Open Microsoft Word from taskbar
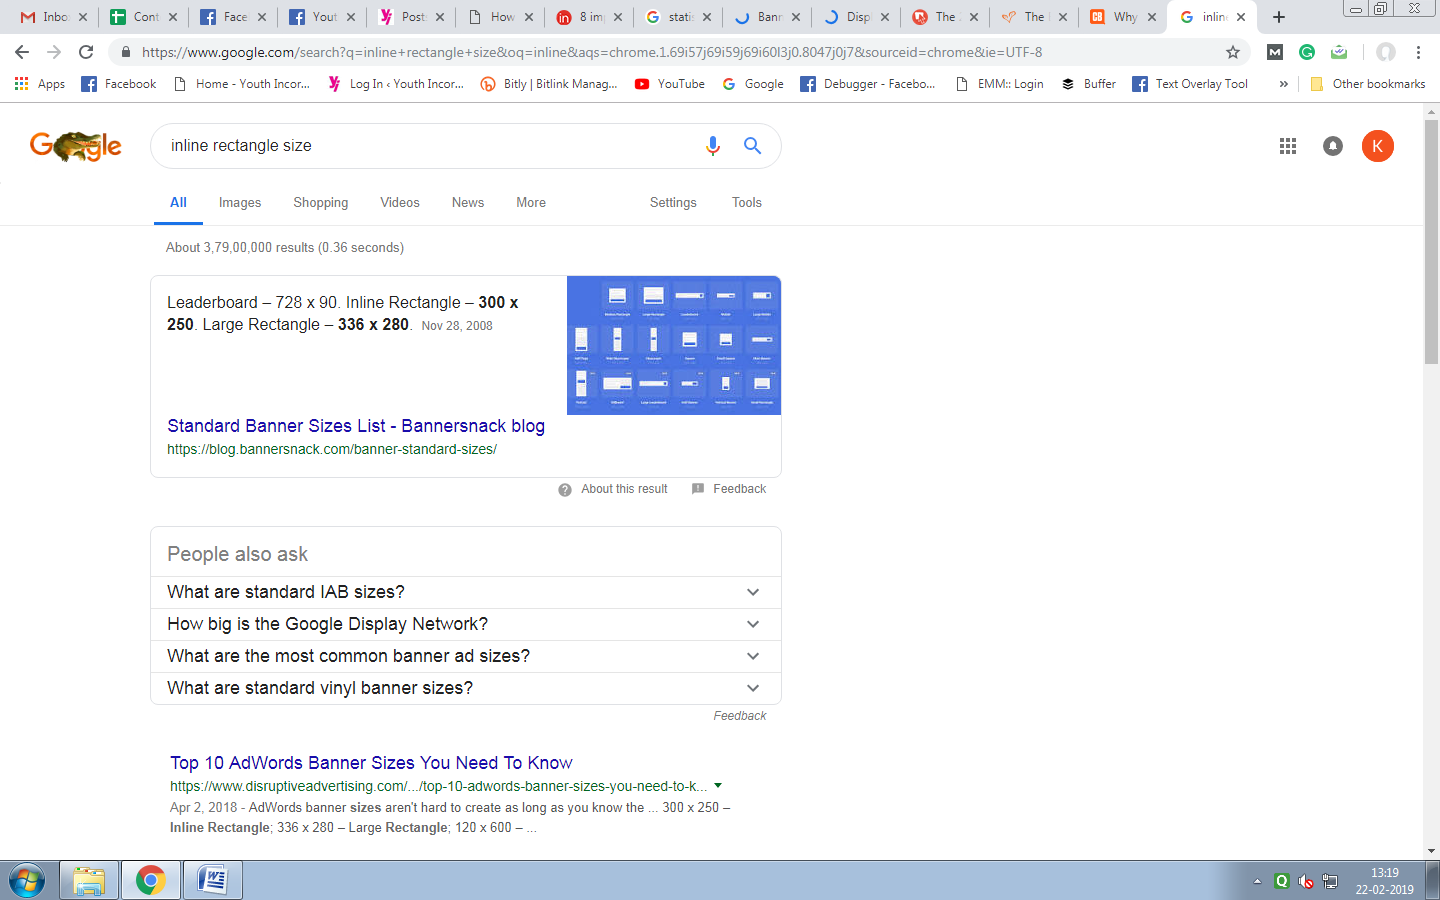The width and height of the screenshot is (1440, 900). 213,880
